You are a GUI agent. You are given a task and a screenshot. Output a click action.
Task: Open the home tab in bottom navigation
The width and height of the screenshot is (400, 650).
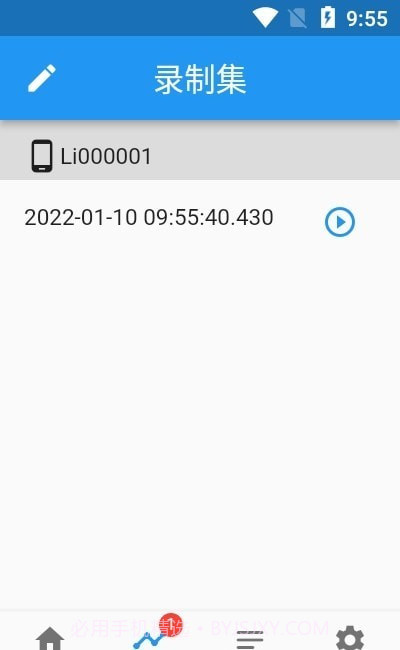pos(50,638)
